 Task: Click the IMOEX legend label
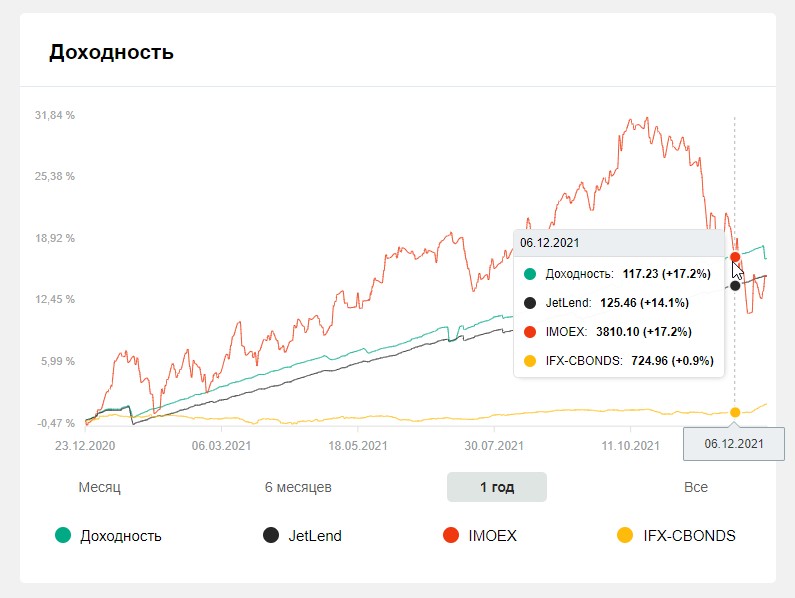(492, 536)
